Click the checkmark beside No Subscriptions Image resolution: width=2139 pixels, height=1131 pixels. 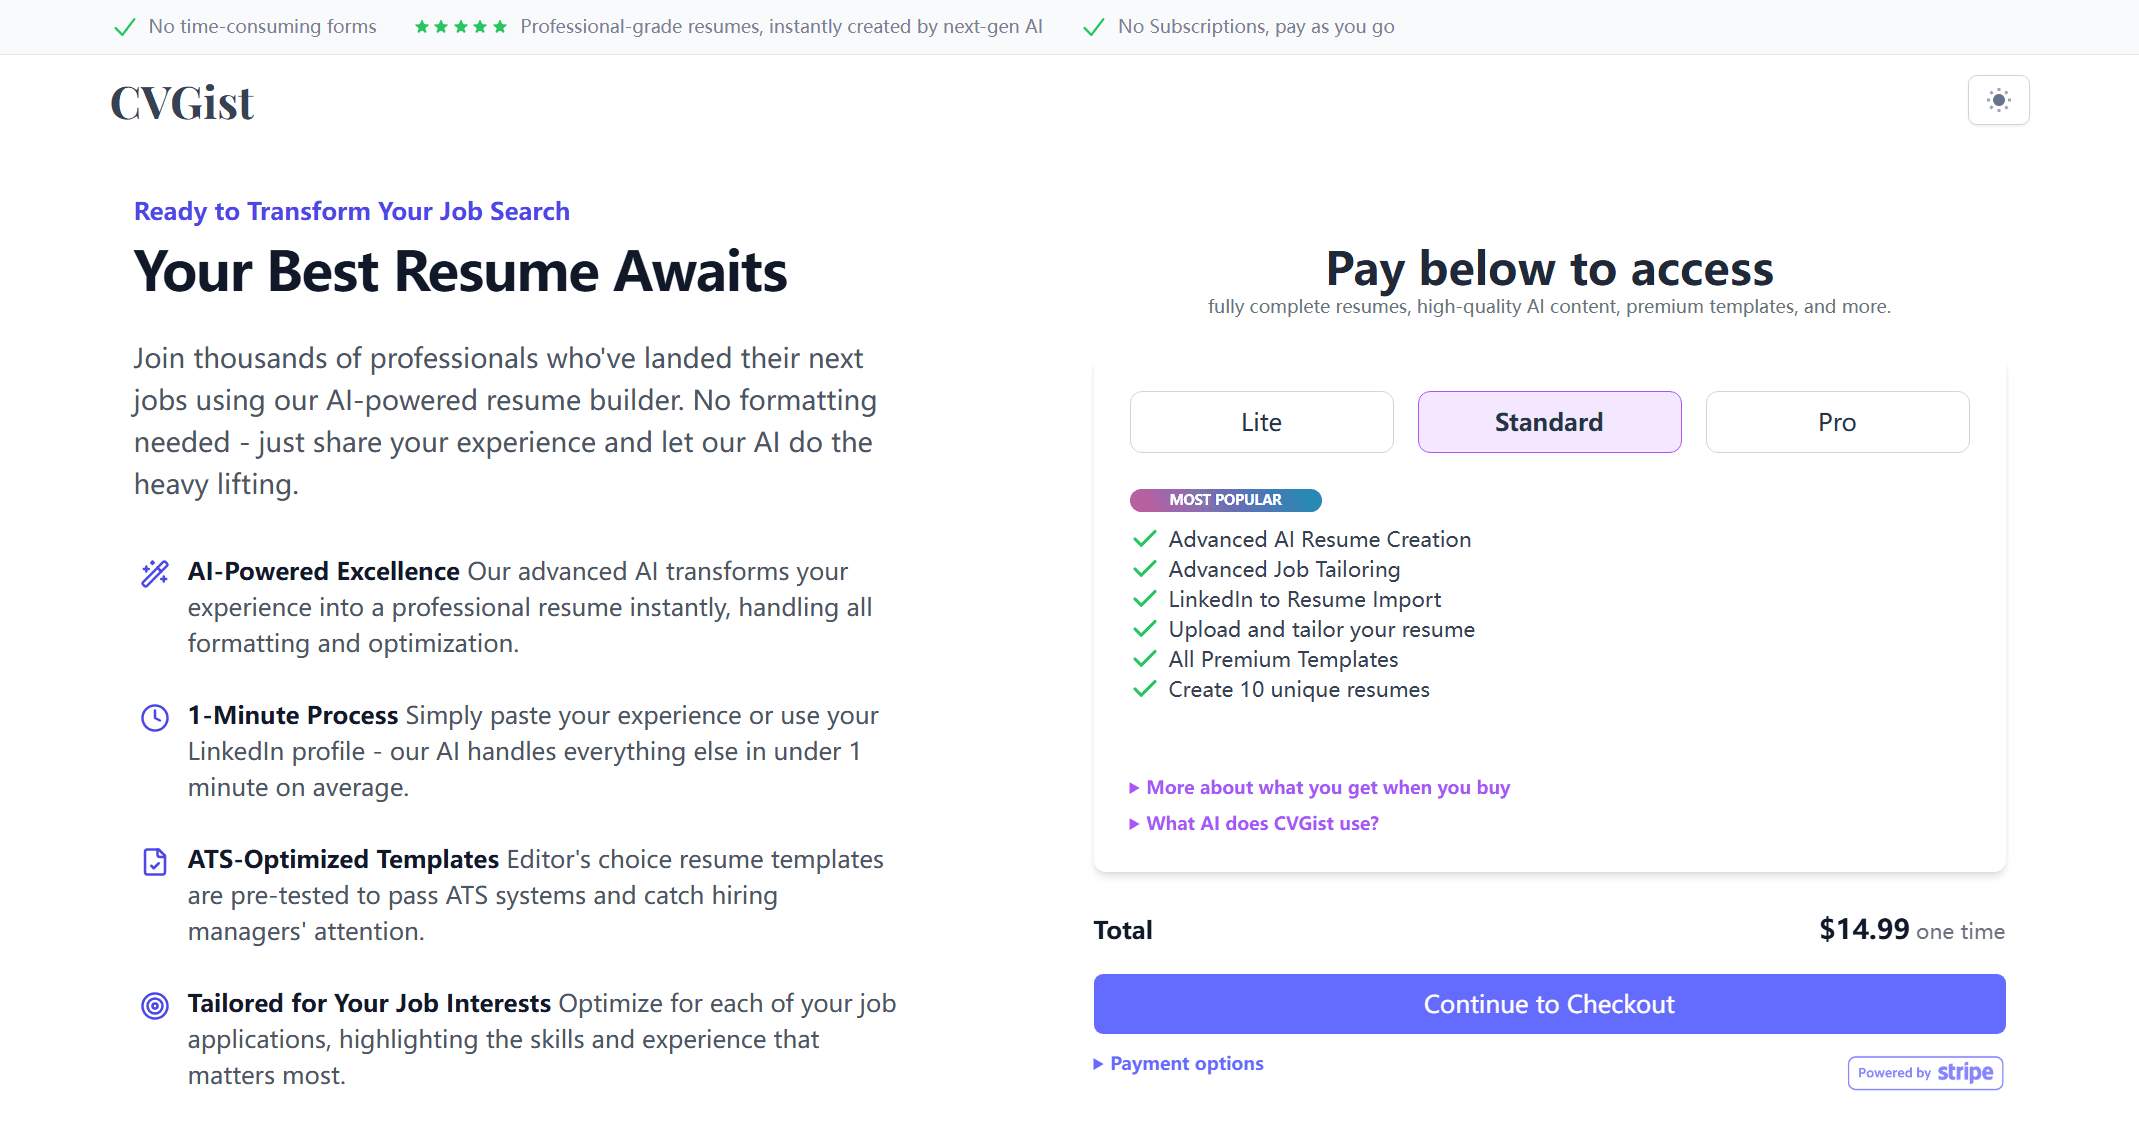coord(1094,27)
